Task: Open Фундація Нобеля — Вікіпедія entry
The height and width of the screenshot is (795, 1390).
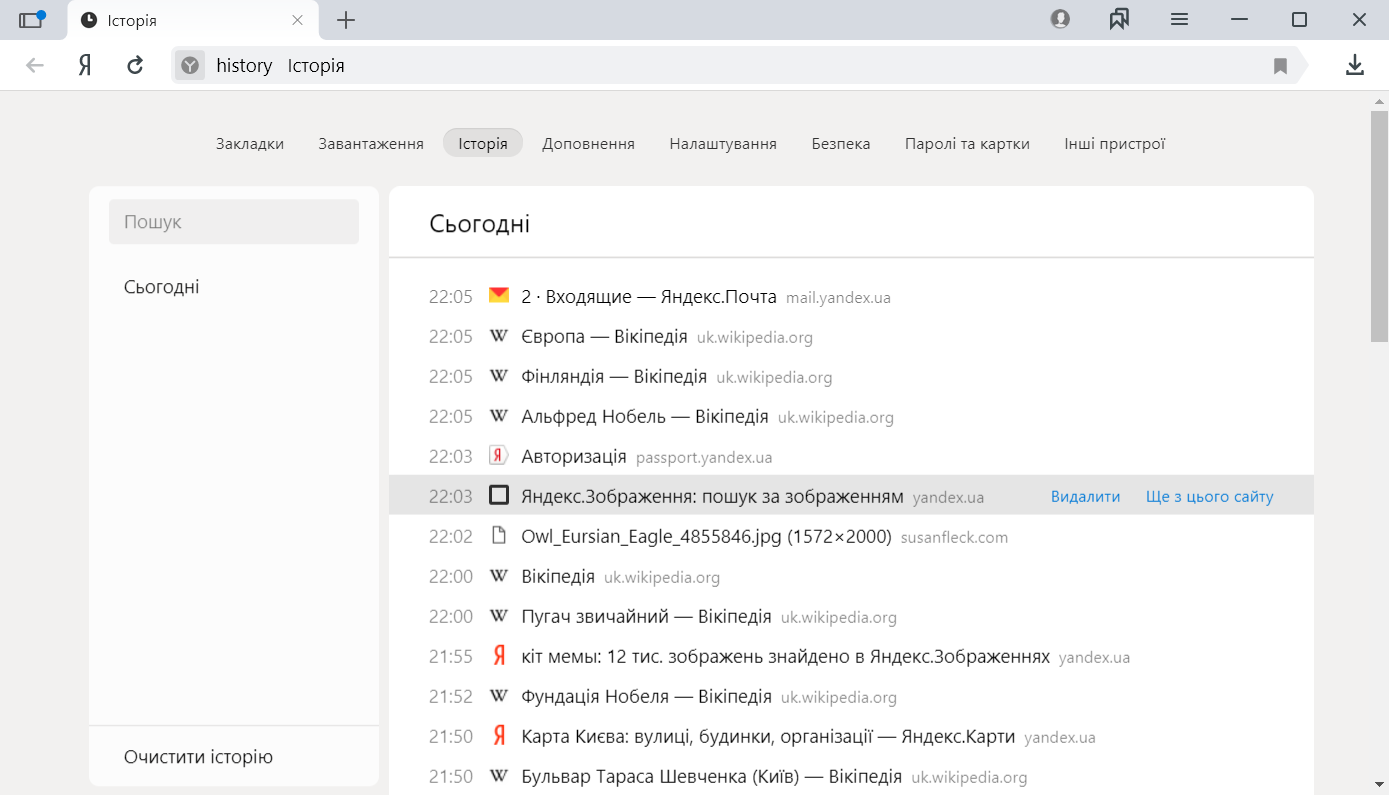Action: [646, 697]
